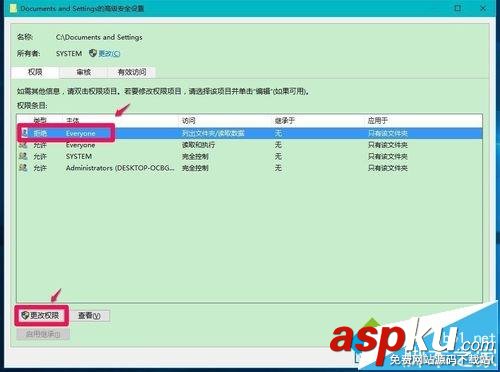Click the 查看(V) button

point(89,315)
